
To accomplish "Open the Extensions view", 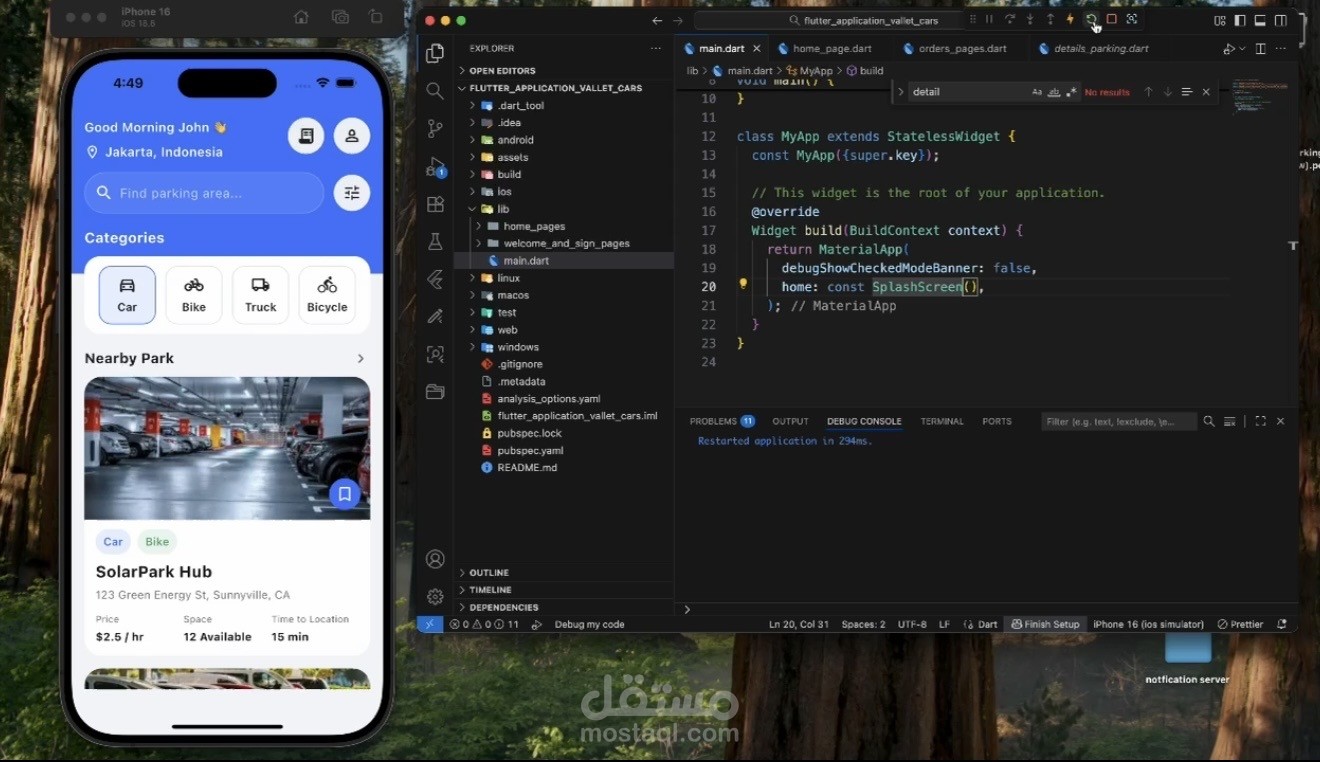I will (435, 204).
